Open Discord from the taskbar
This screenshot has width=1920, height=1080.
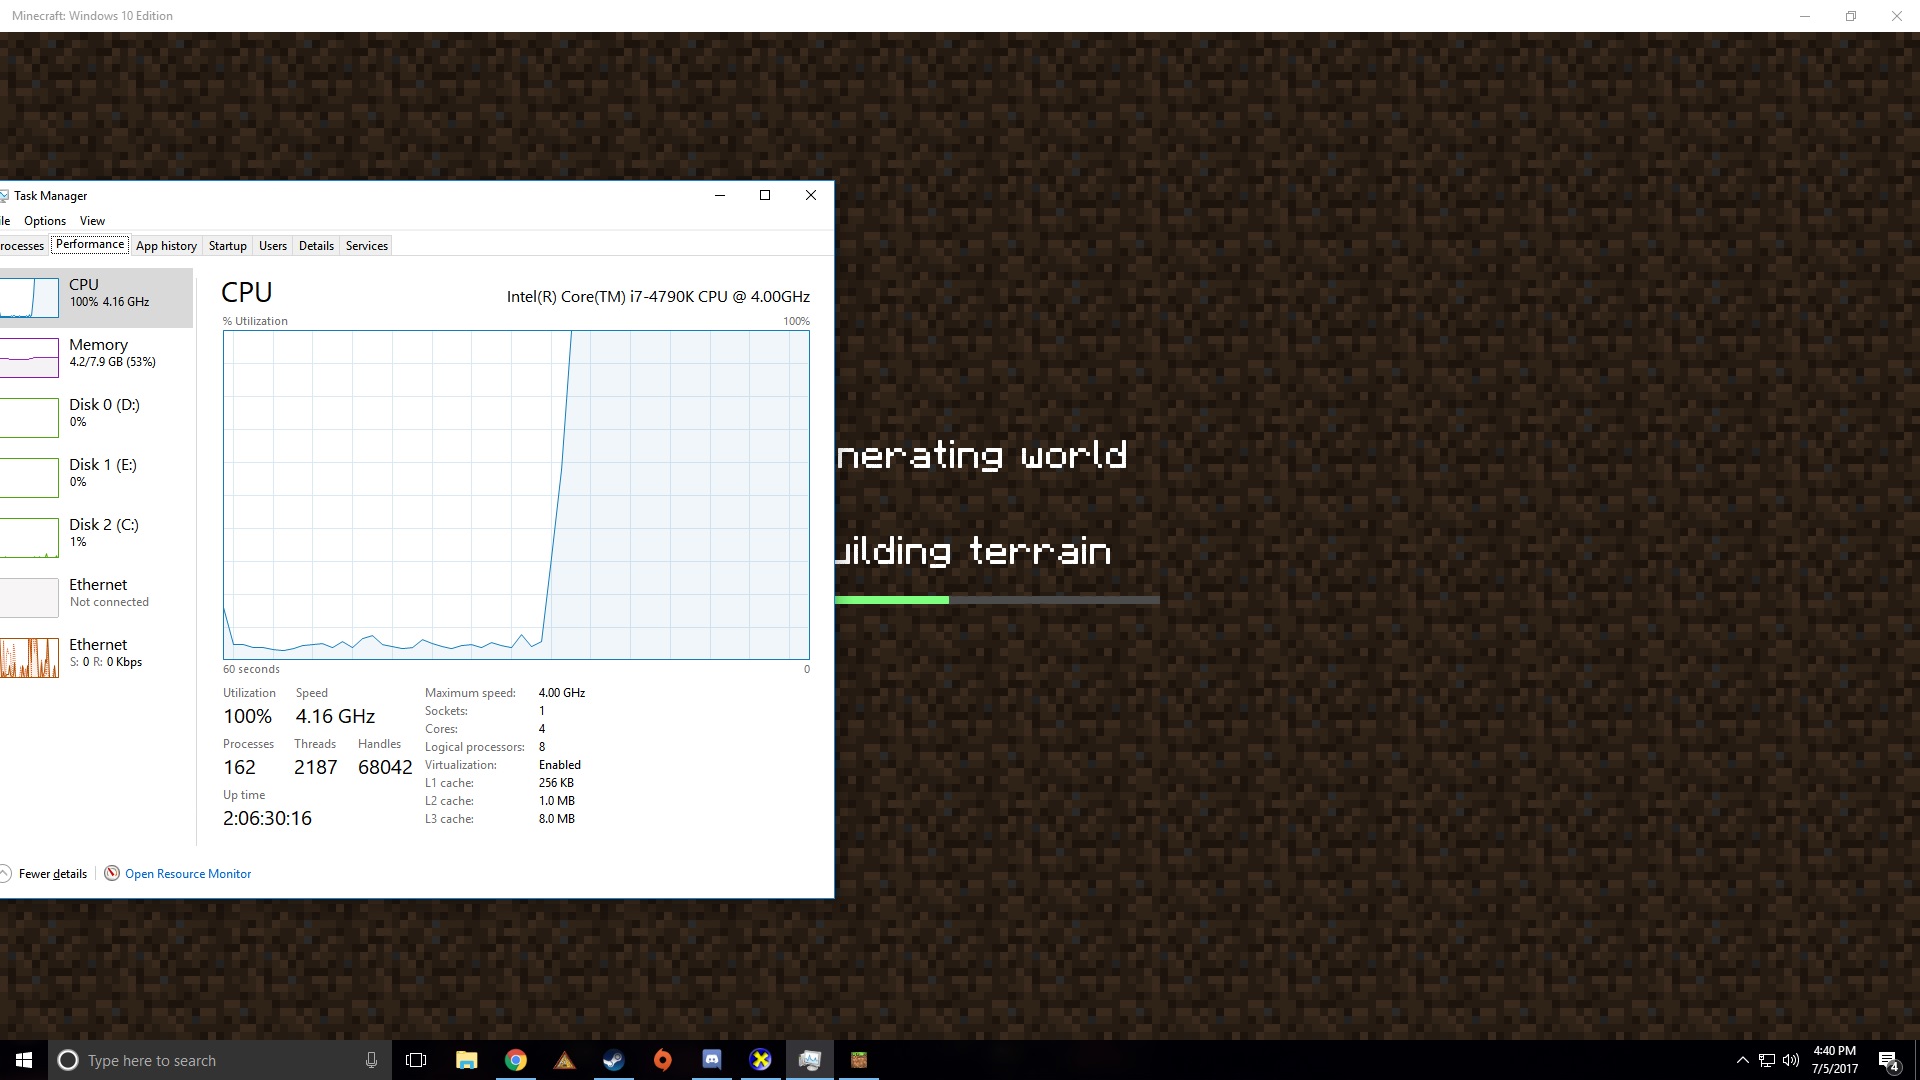click(x=711, y=1060)
